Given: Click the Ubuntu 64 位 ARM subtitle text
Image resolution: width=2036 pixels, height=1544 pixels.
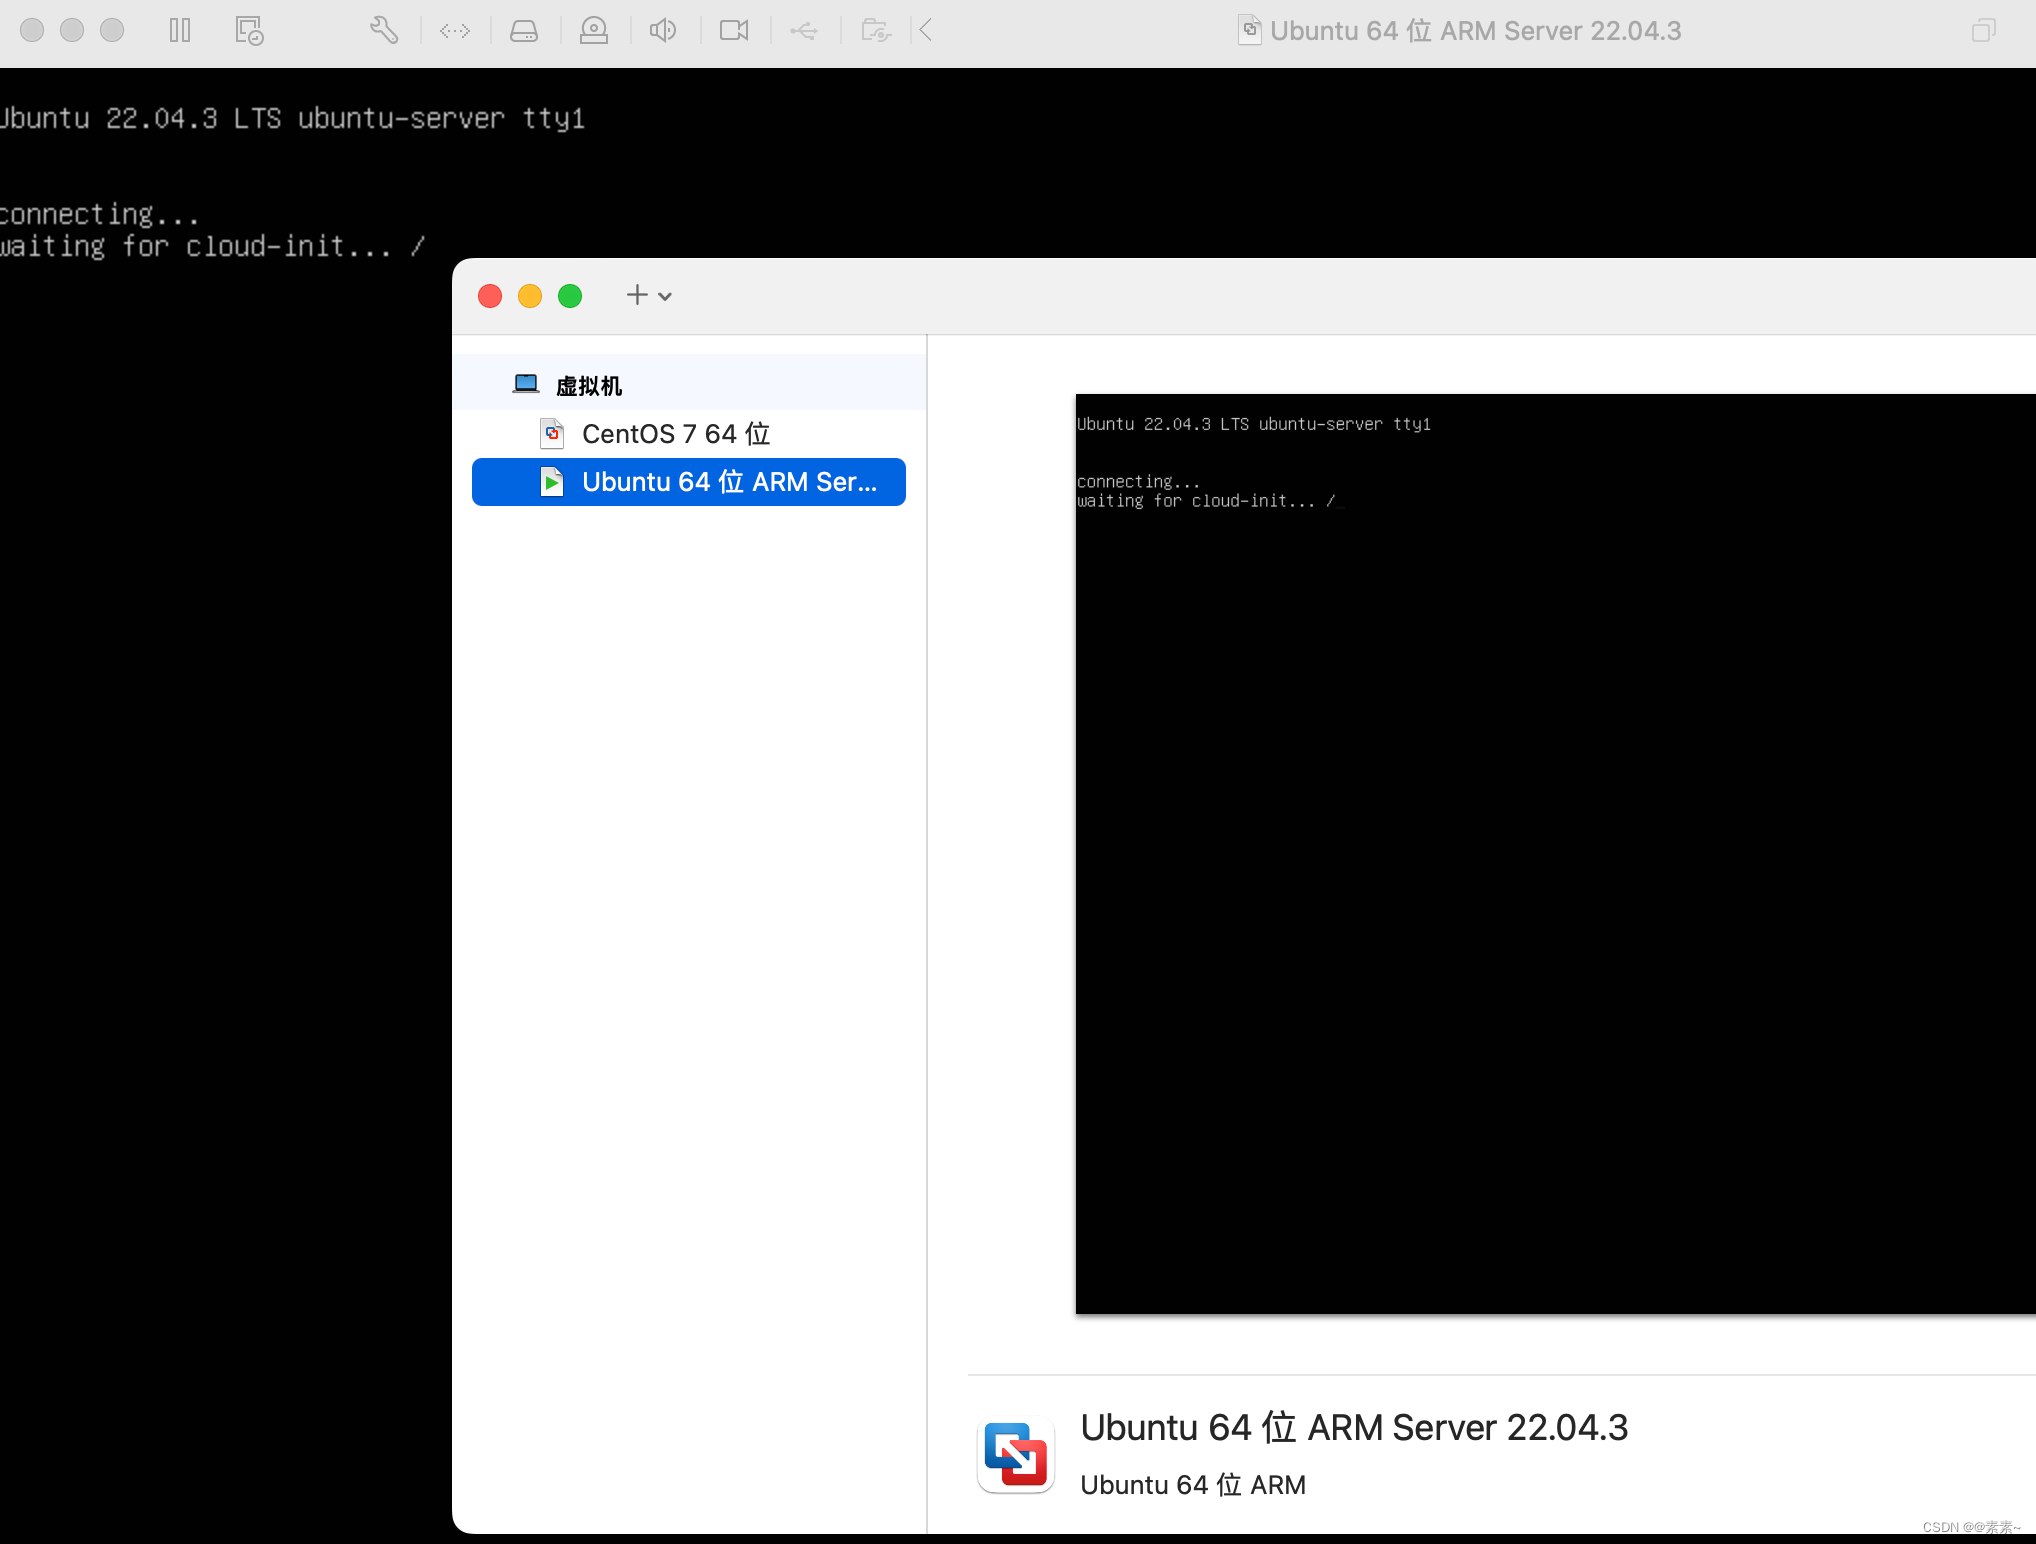Looking at the screenshot, I should 1193,1485.
